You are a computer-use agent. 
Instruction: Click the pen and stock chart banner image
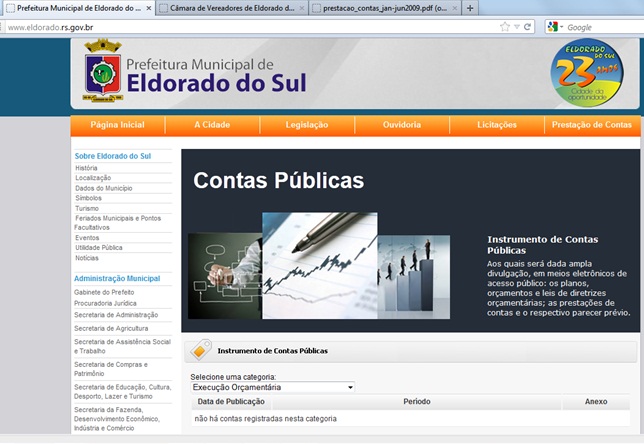pyautogui.click(x=320, y=265)
